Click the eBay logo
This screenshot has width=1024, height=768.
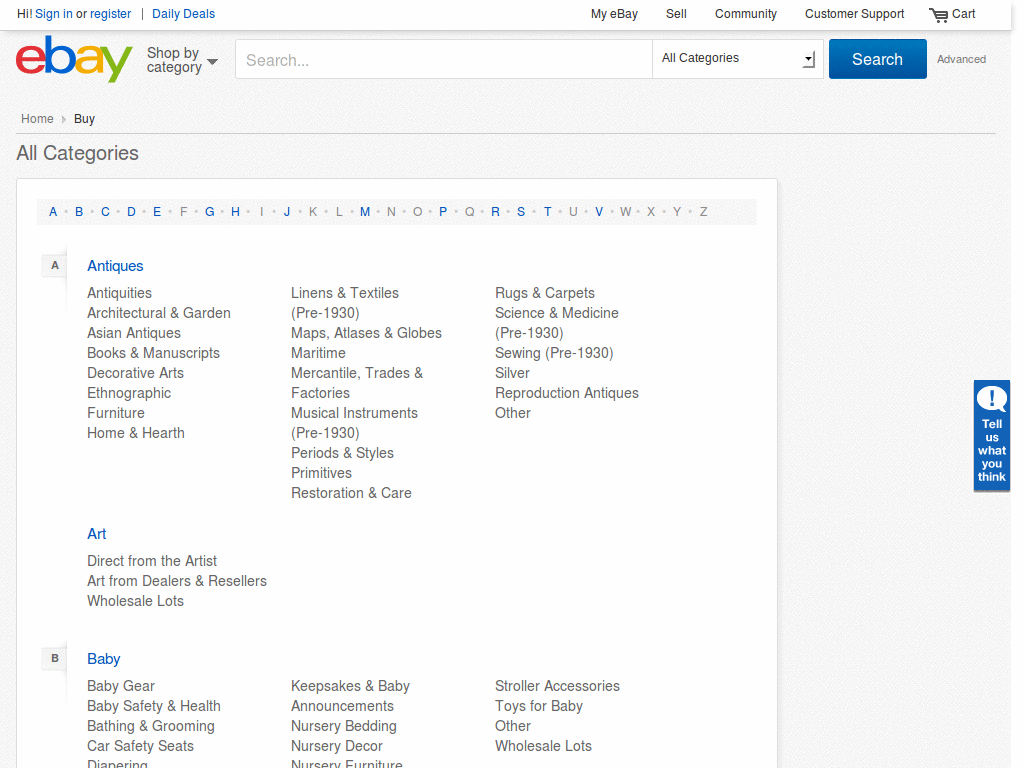pos(74,59)
